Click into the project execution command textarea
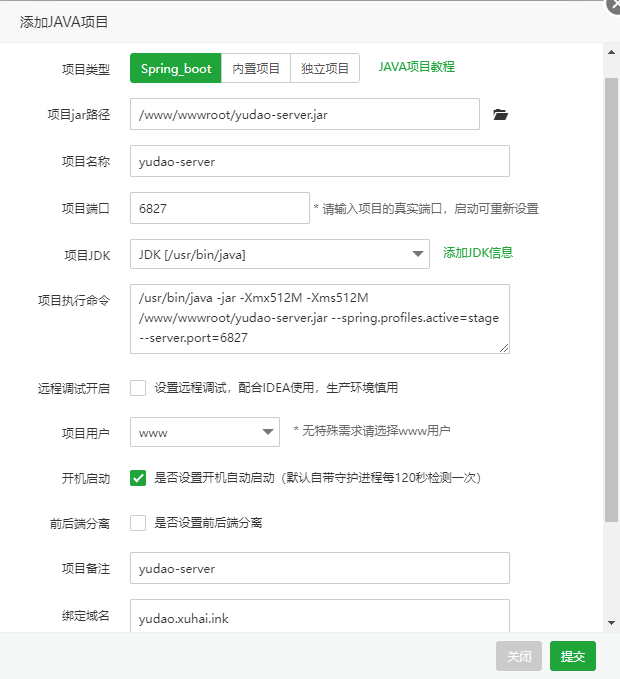The width and height of the screenshot is (620, 679). [x=319, y=319]
